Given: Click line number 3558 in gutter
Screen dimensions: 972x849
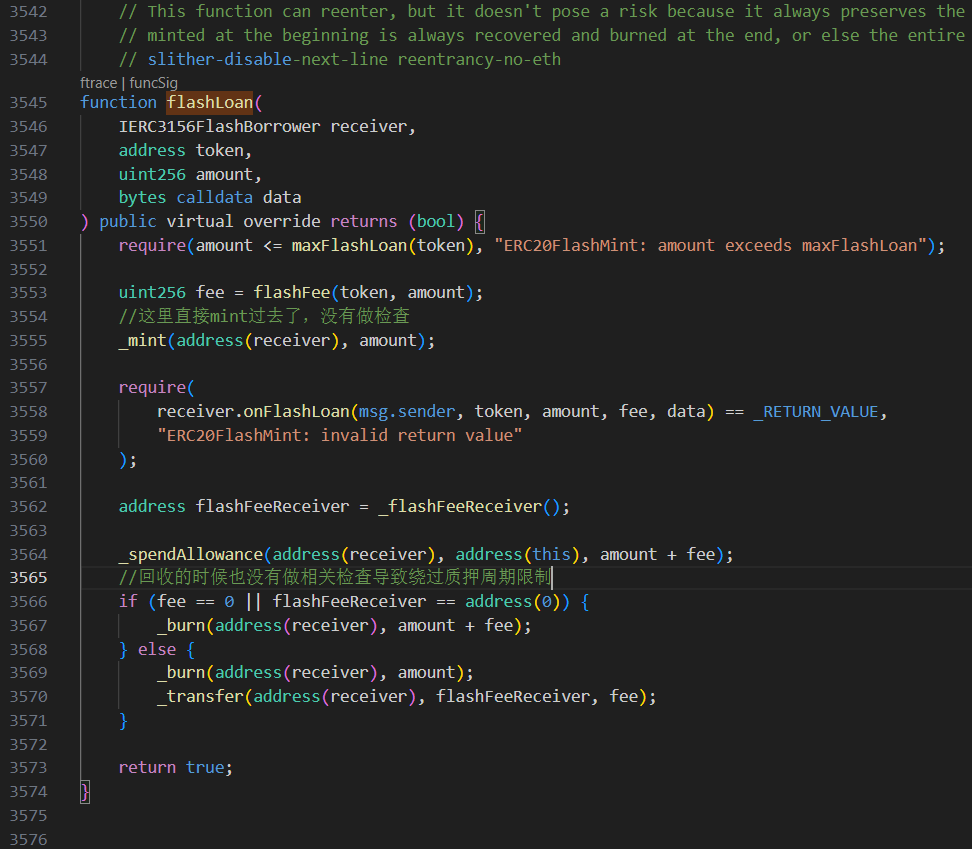Looking at the screenshot, I should (29, 412).
